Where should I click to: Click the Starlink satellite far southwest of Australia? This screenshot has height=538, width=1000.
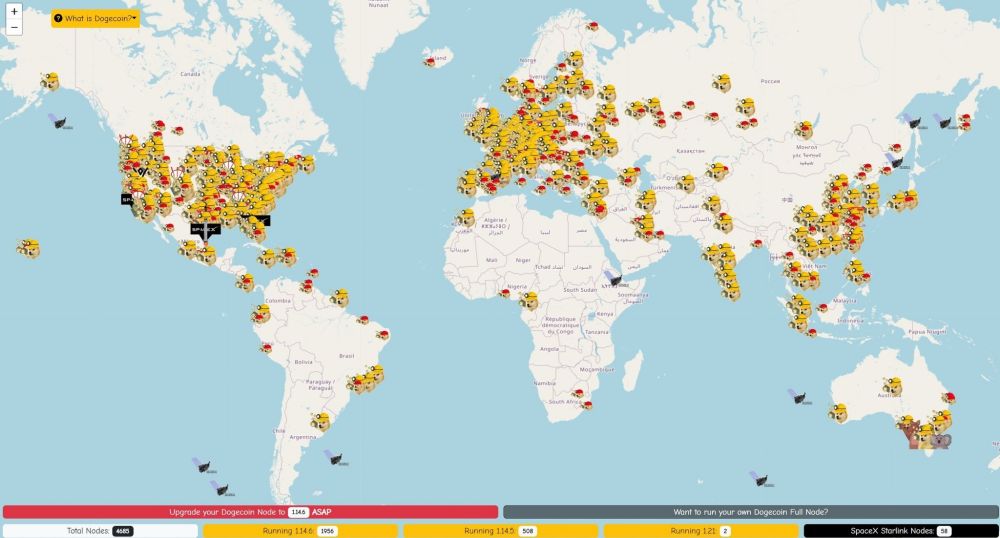(x=760, y=479)
